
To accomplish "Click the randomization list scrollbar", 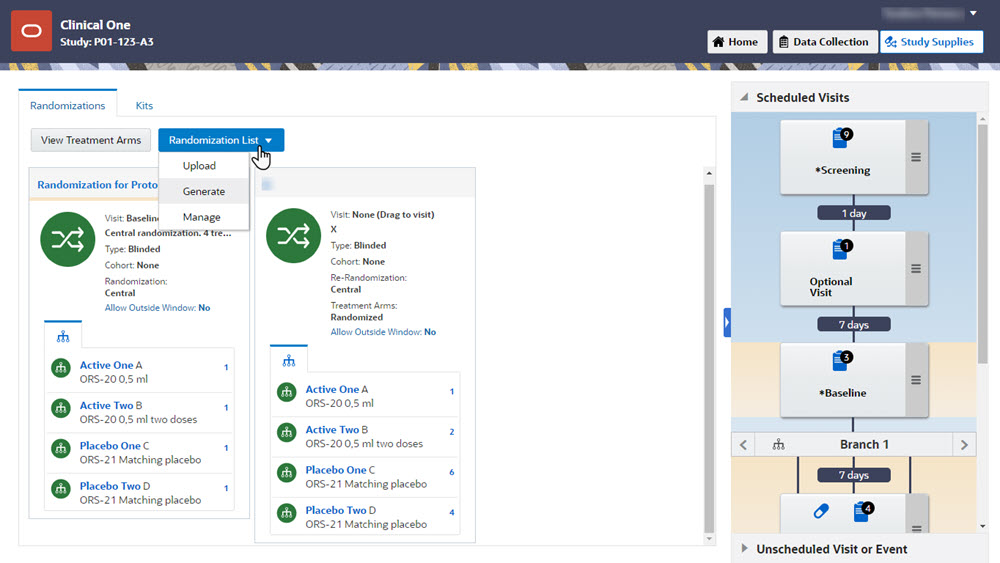I will (x=709, y=357).
